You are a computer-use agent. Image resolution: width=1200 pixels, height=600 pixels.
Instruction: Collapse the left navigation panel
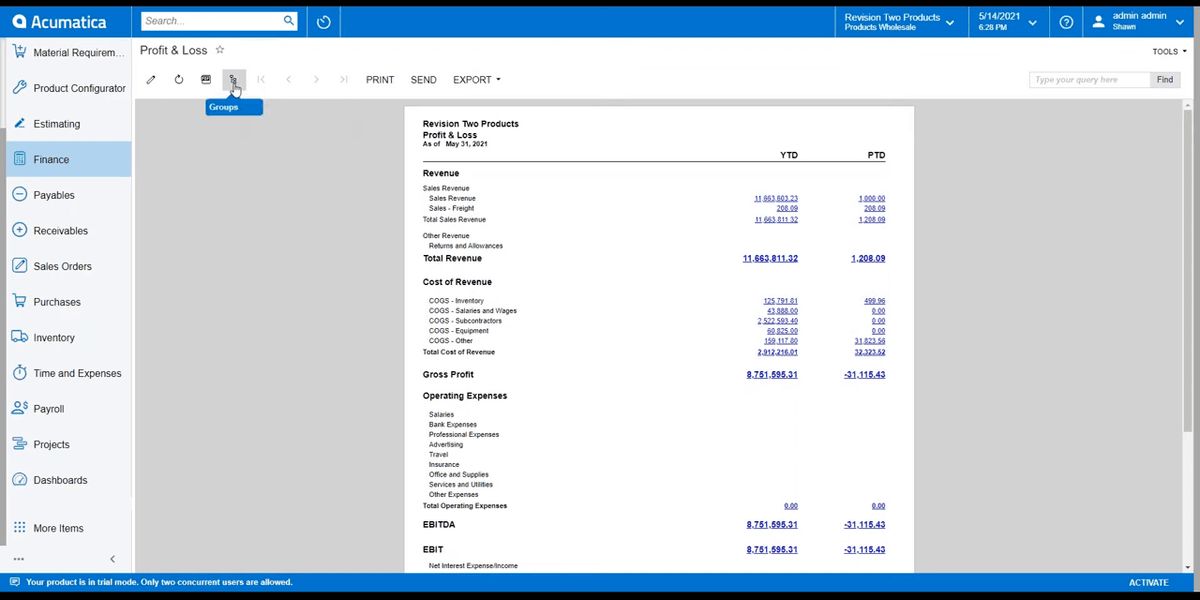tap(112, 559)
